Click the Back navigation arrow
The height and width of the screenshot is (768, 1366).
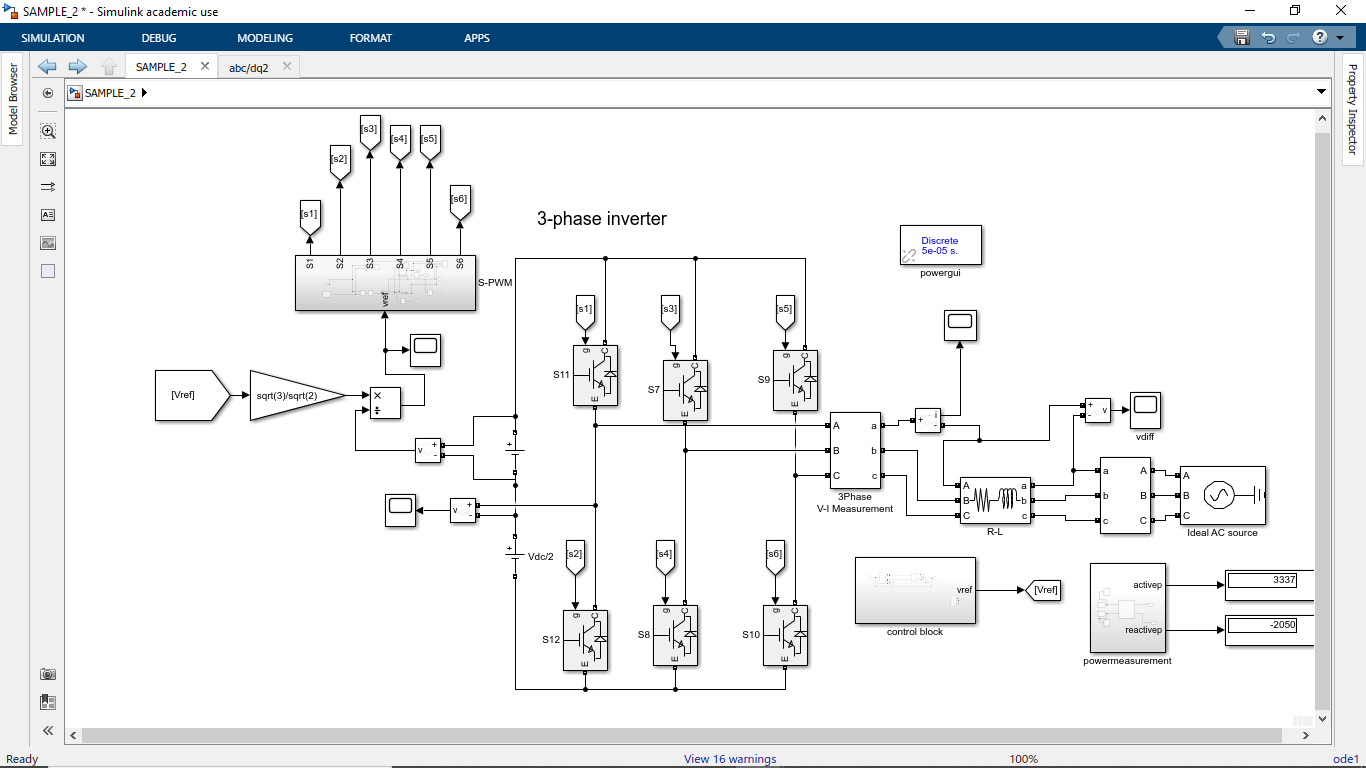[x=47, y=67]
